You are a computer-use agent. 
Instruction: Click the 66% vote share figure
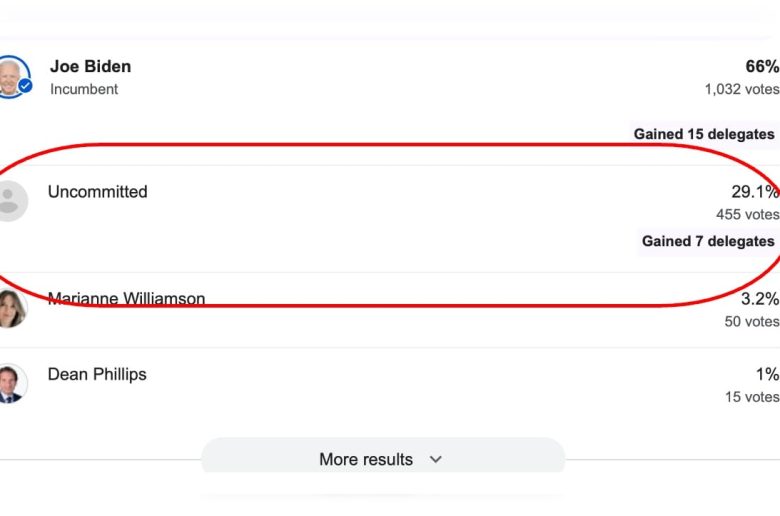coord(762,67)
